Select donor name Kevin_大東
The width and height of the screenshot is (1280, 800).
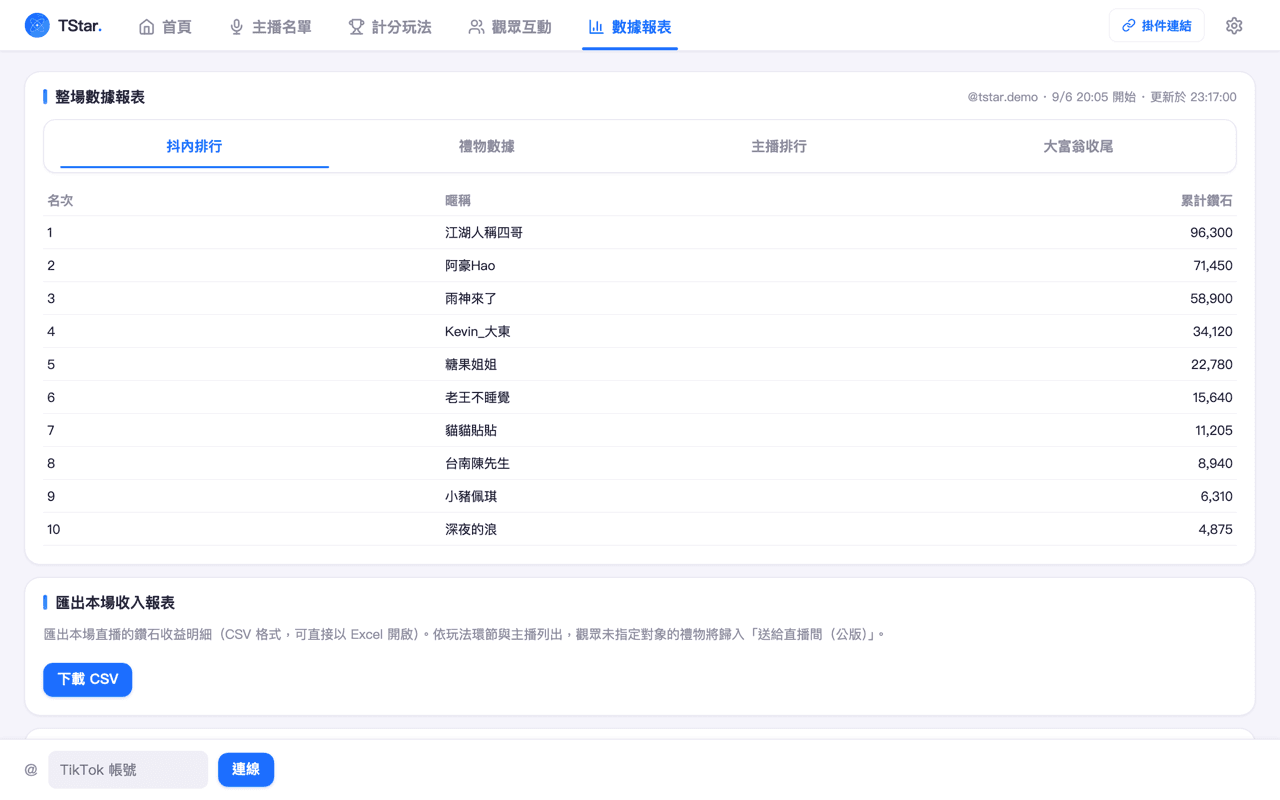point(478,331)
